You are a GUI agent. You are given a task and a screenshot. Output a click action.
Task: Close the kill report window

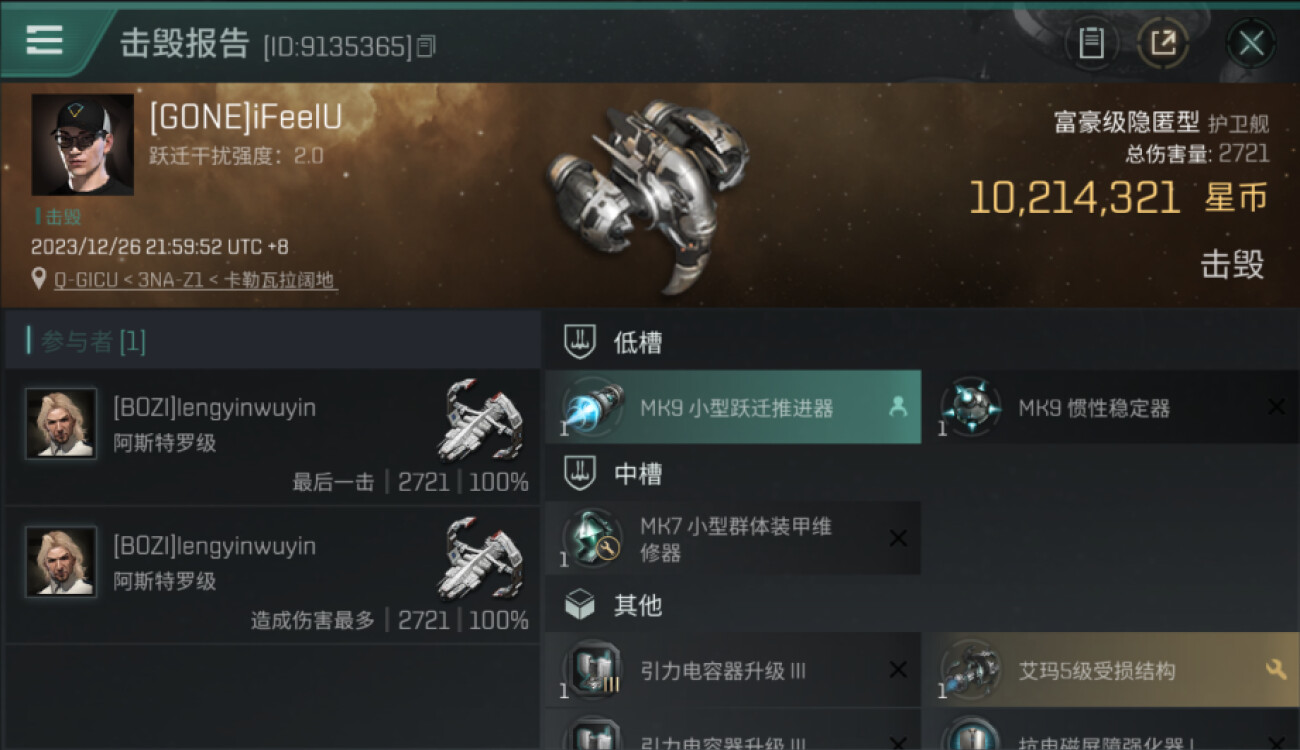pos(1251,43)
